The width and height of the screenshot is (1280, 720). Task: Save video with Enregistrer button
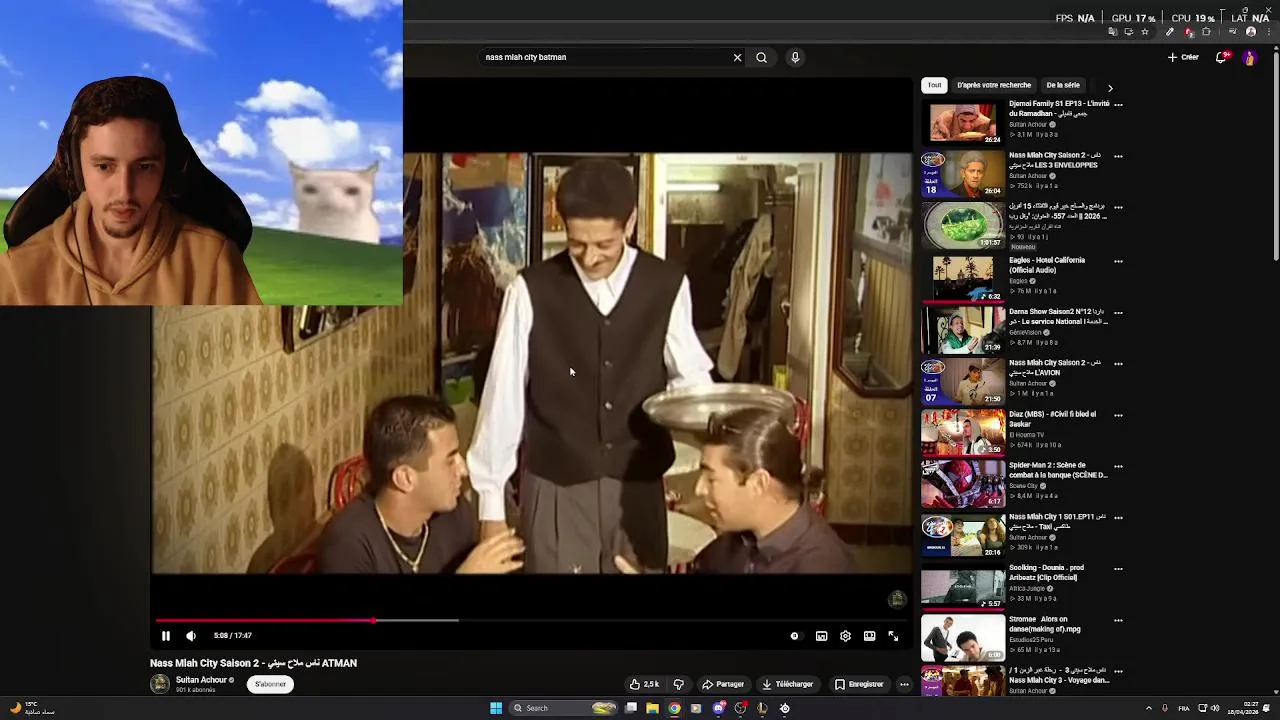click(860, 684)
